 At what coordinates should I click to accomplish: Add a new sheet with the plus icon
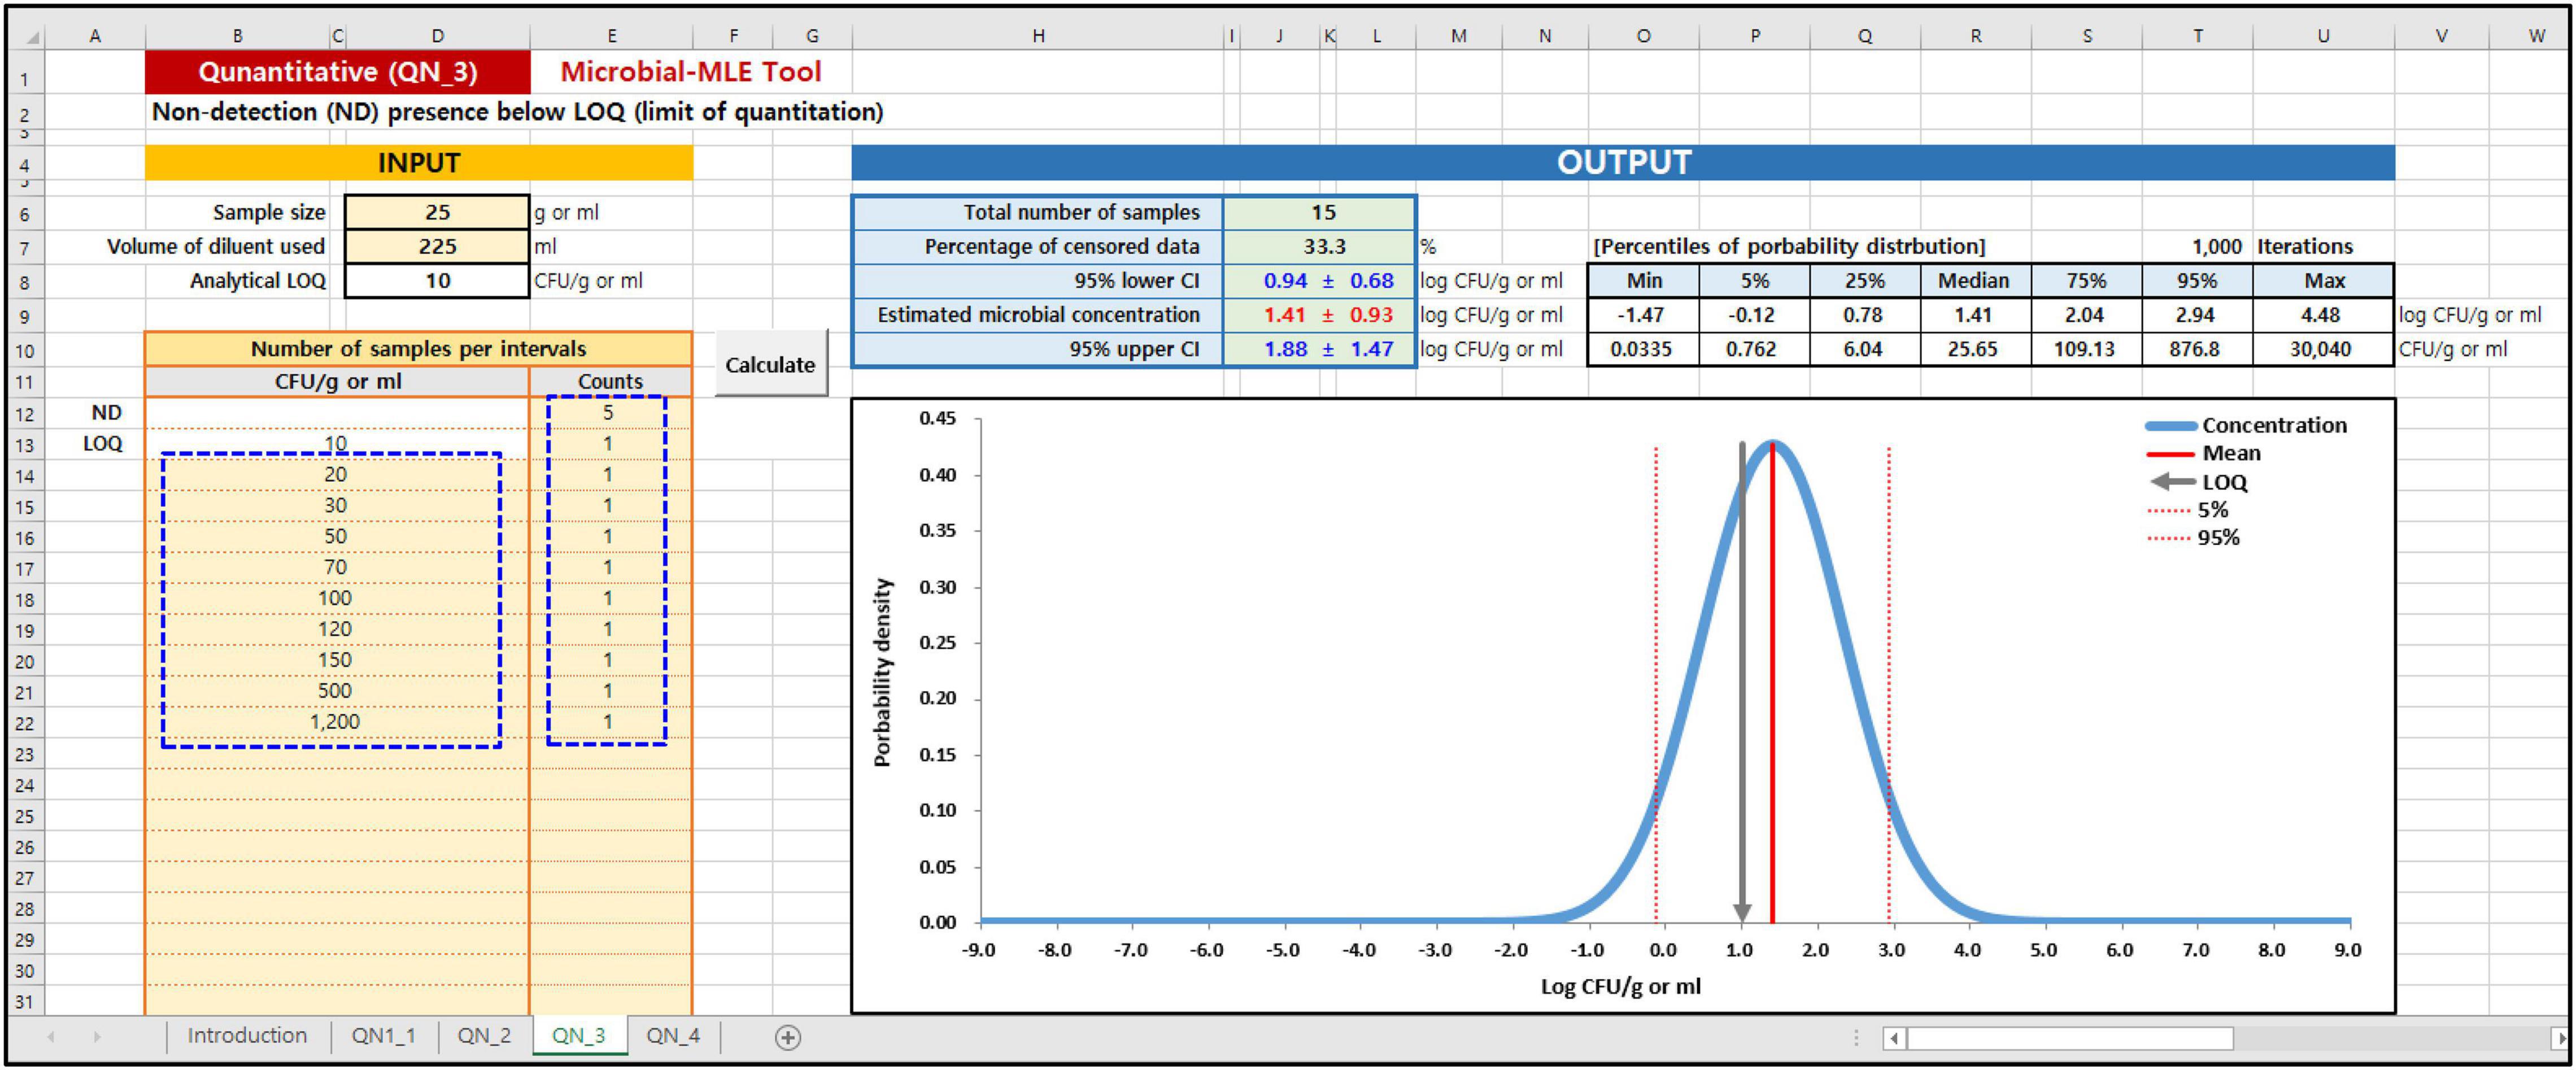[788, 1037]
